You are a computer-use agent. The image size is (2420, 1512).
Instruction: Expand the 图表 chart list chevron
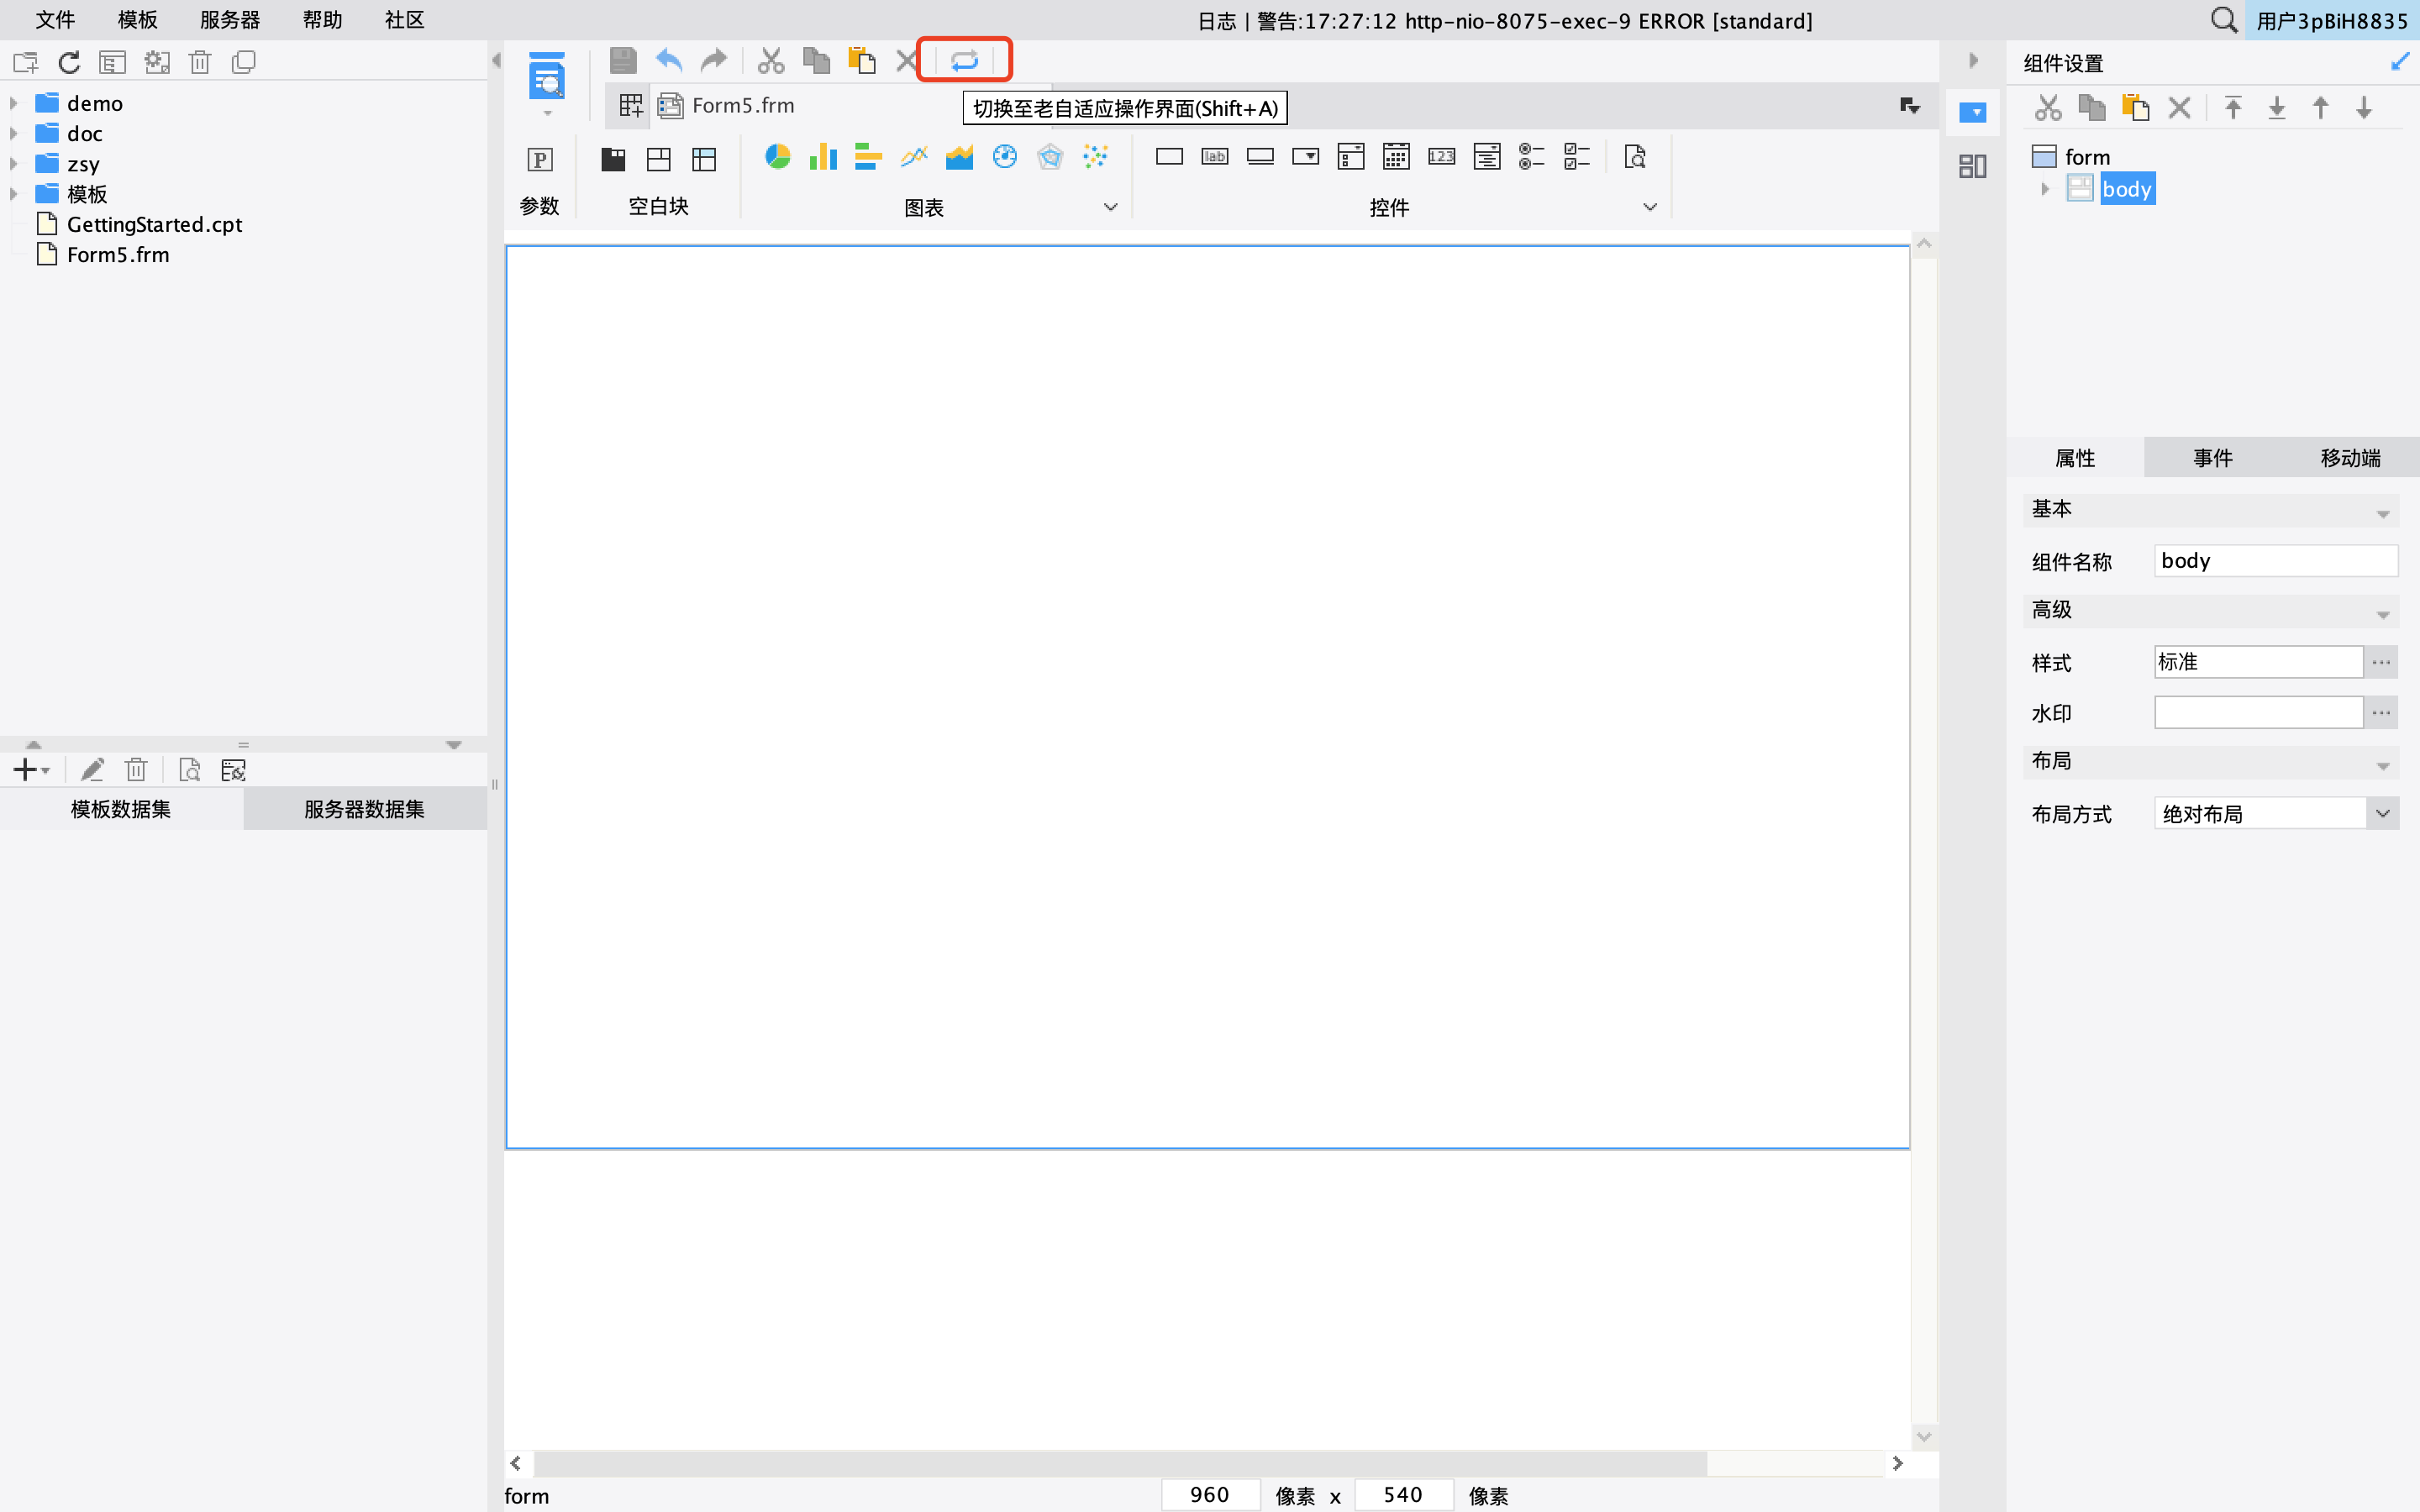(x=1110, y=207)
